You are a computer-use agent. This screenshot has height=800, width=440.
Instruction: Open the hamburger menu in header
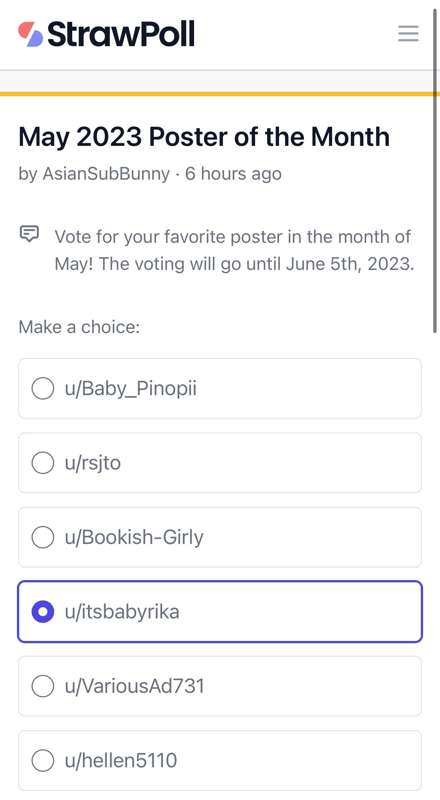(408, 34)
